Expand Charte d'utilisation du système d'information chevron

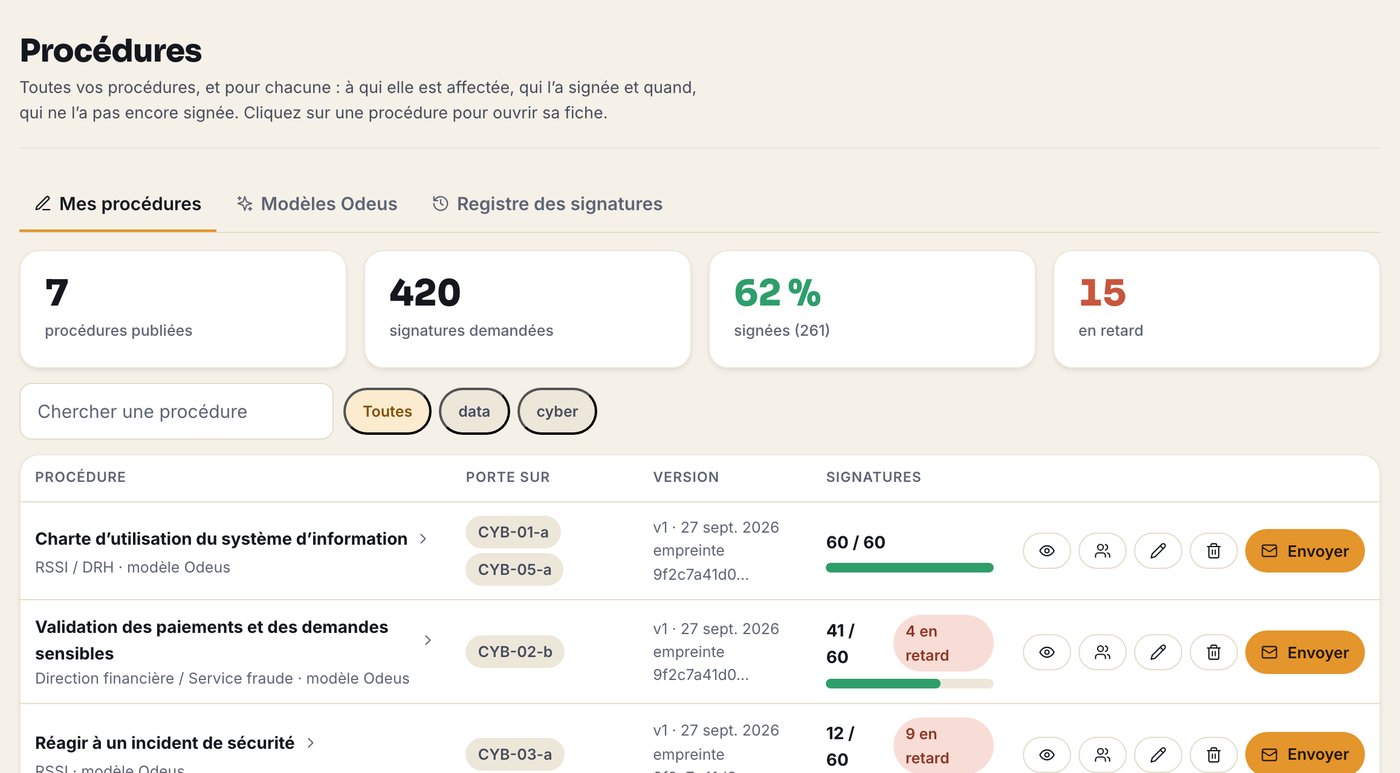click(423, 539)
